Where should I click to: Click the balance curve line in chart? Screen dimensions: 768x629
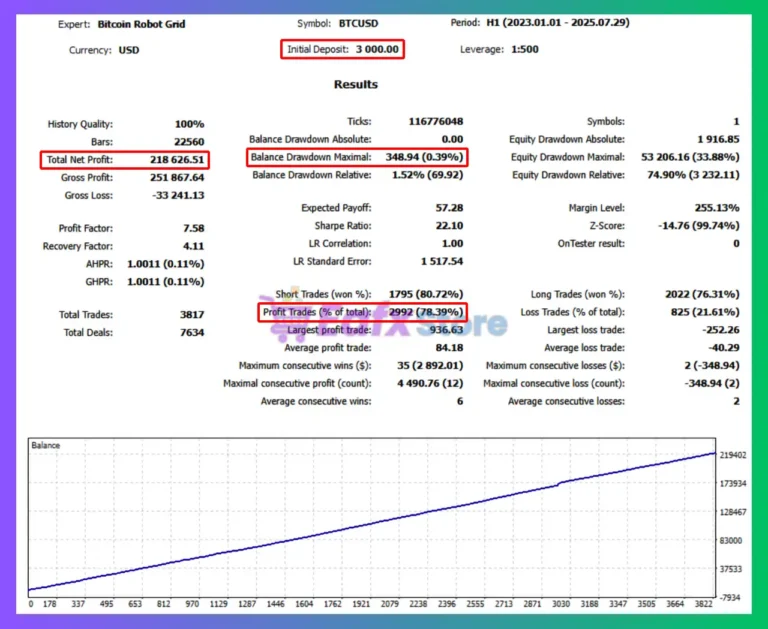point(372,522)
